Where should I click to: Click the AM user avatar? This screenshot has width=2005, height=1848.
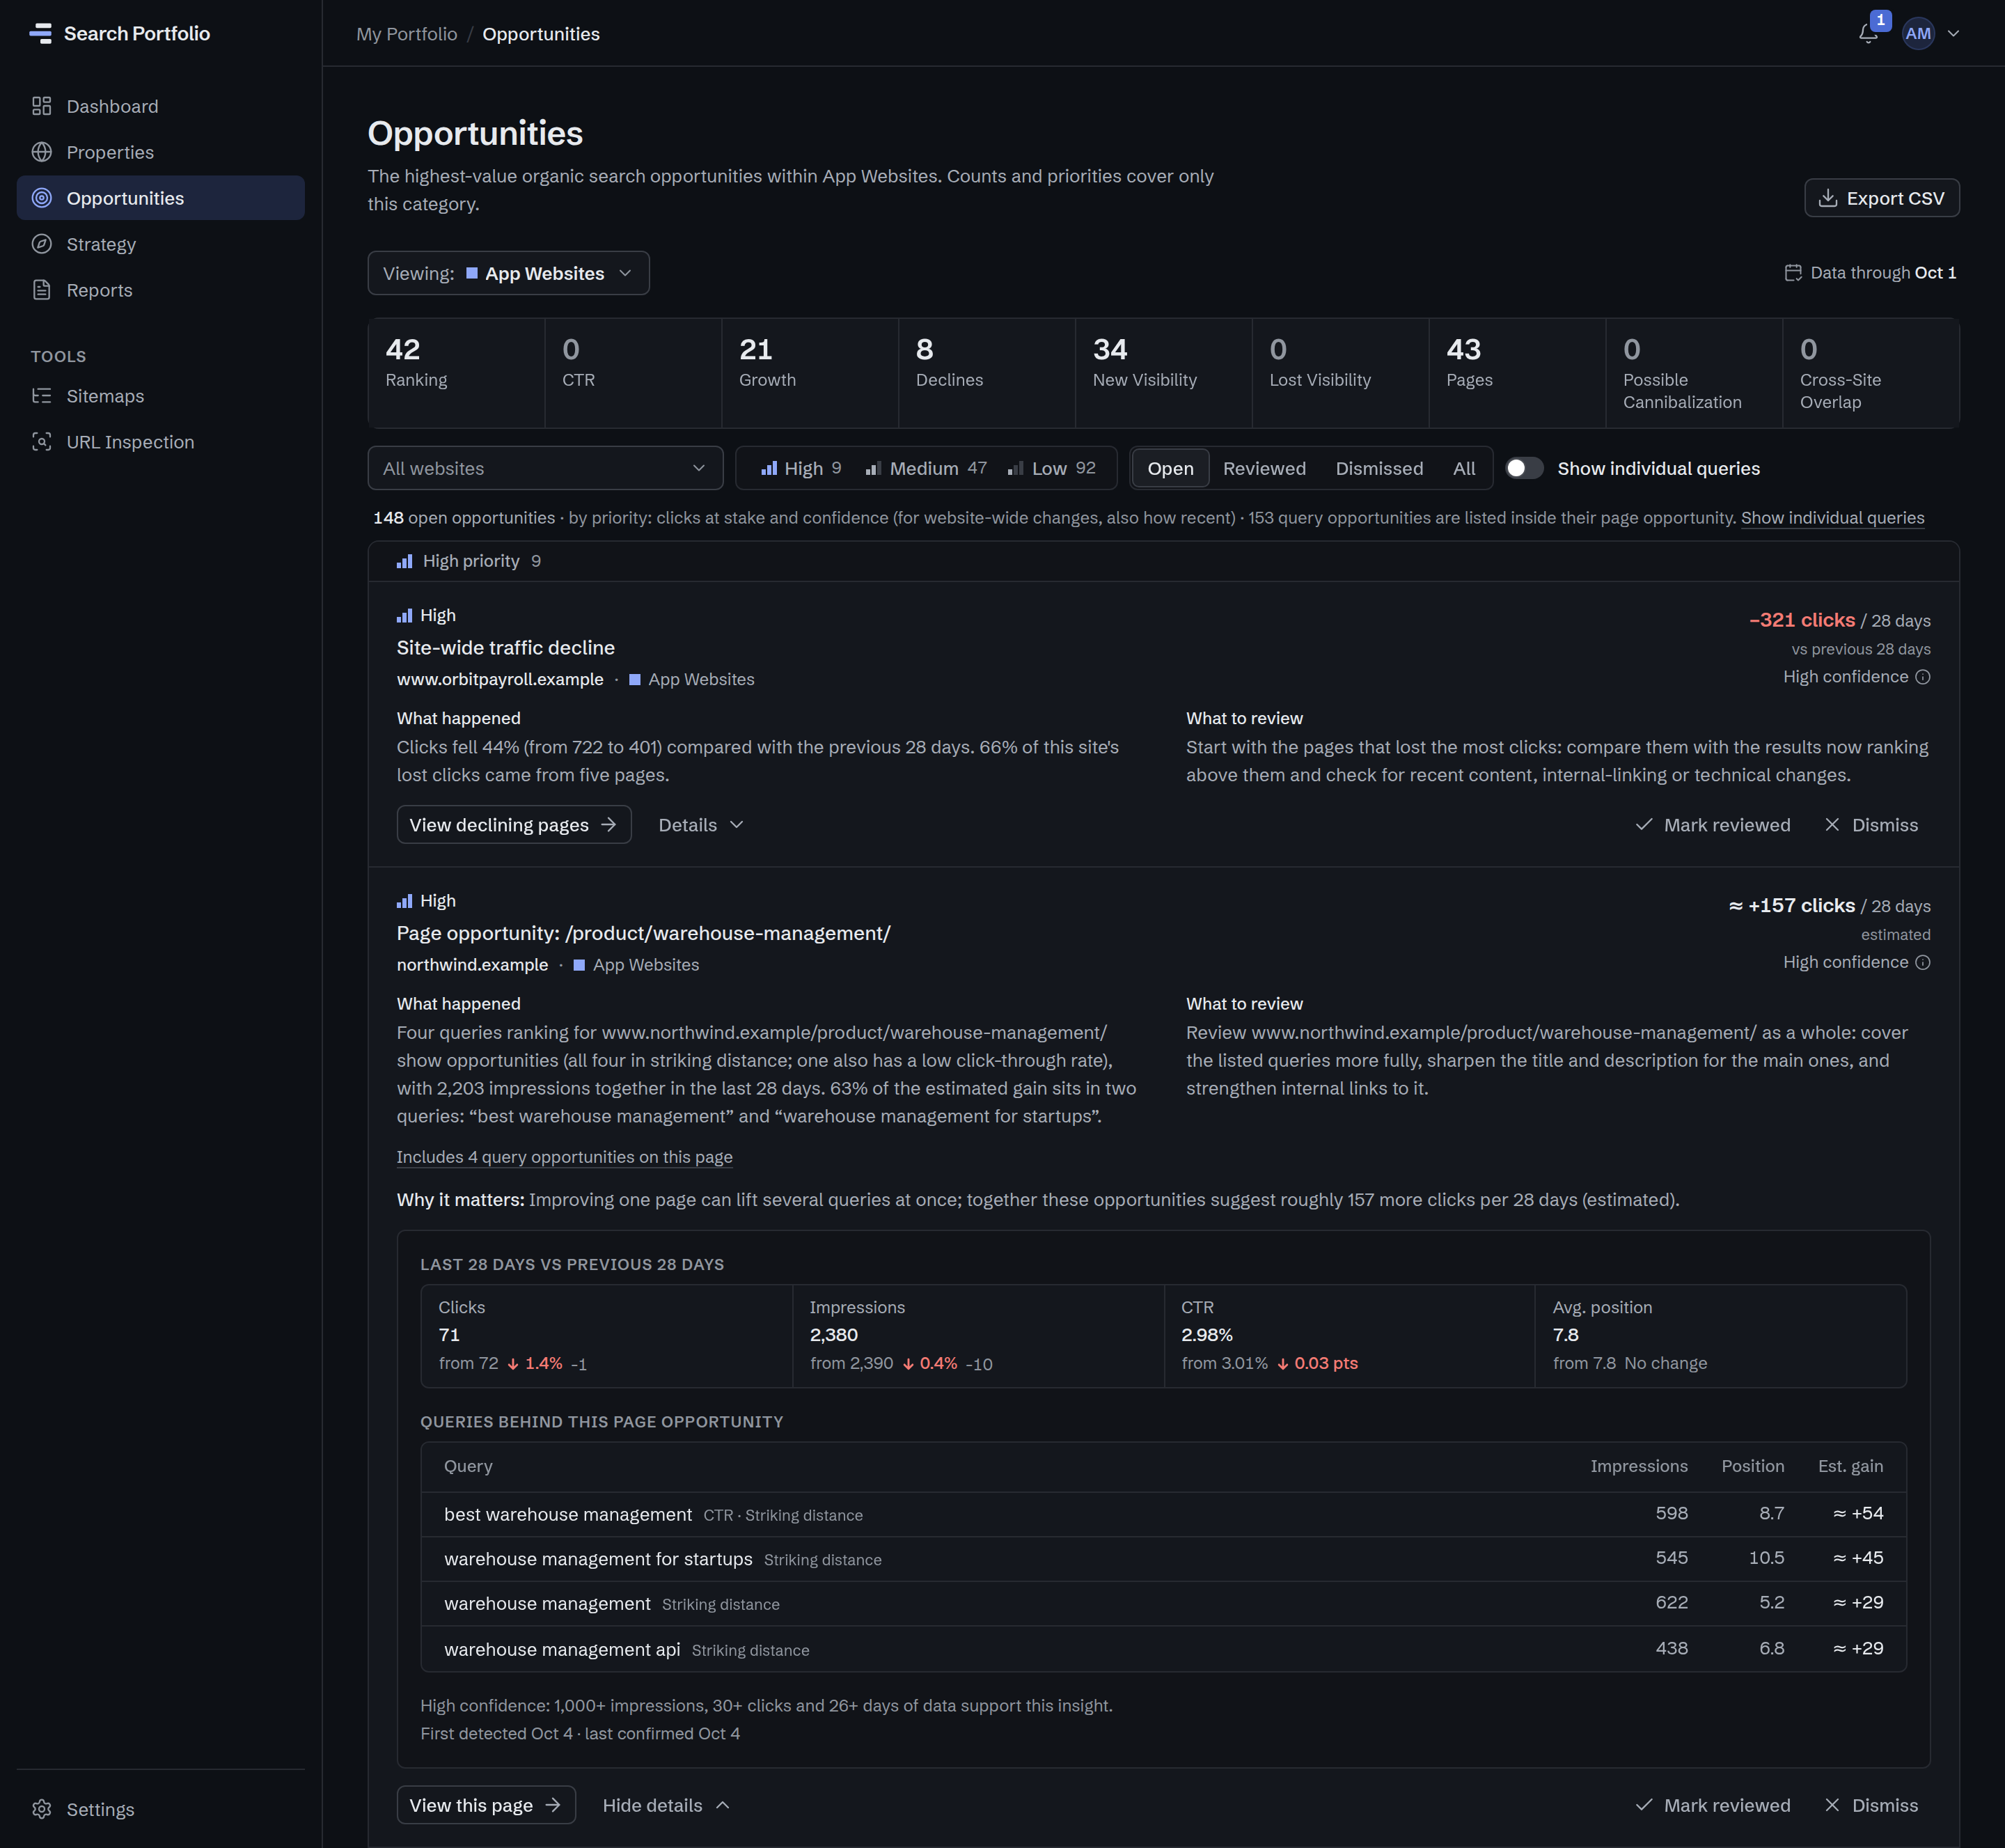point(1917,33)
